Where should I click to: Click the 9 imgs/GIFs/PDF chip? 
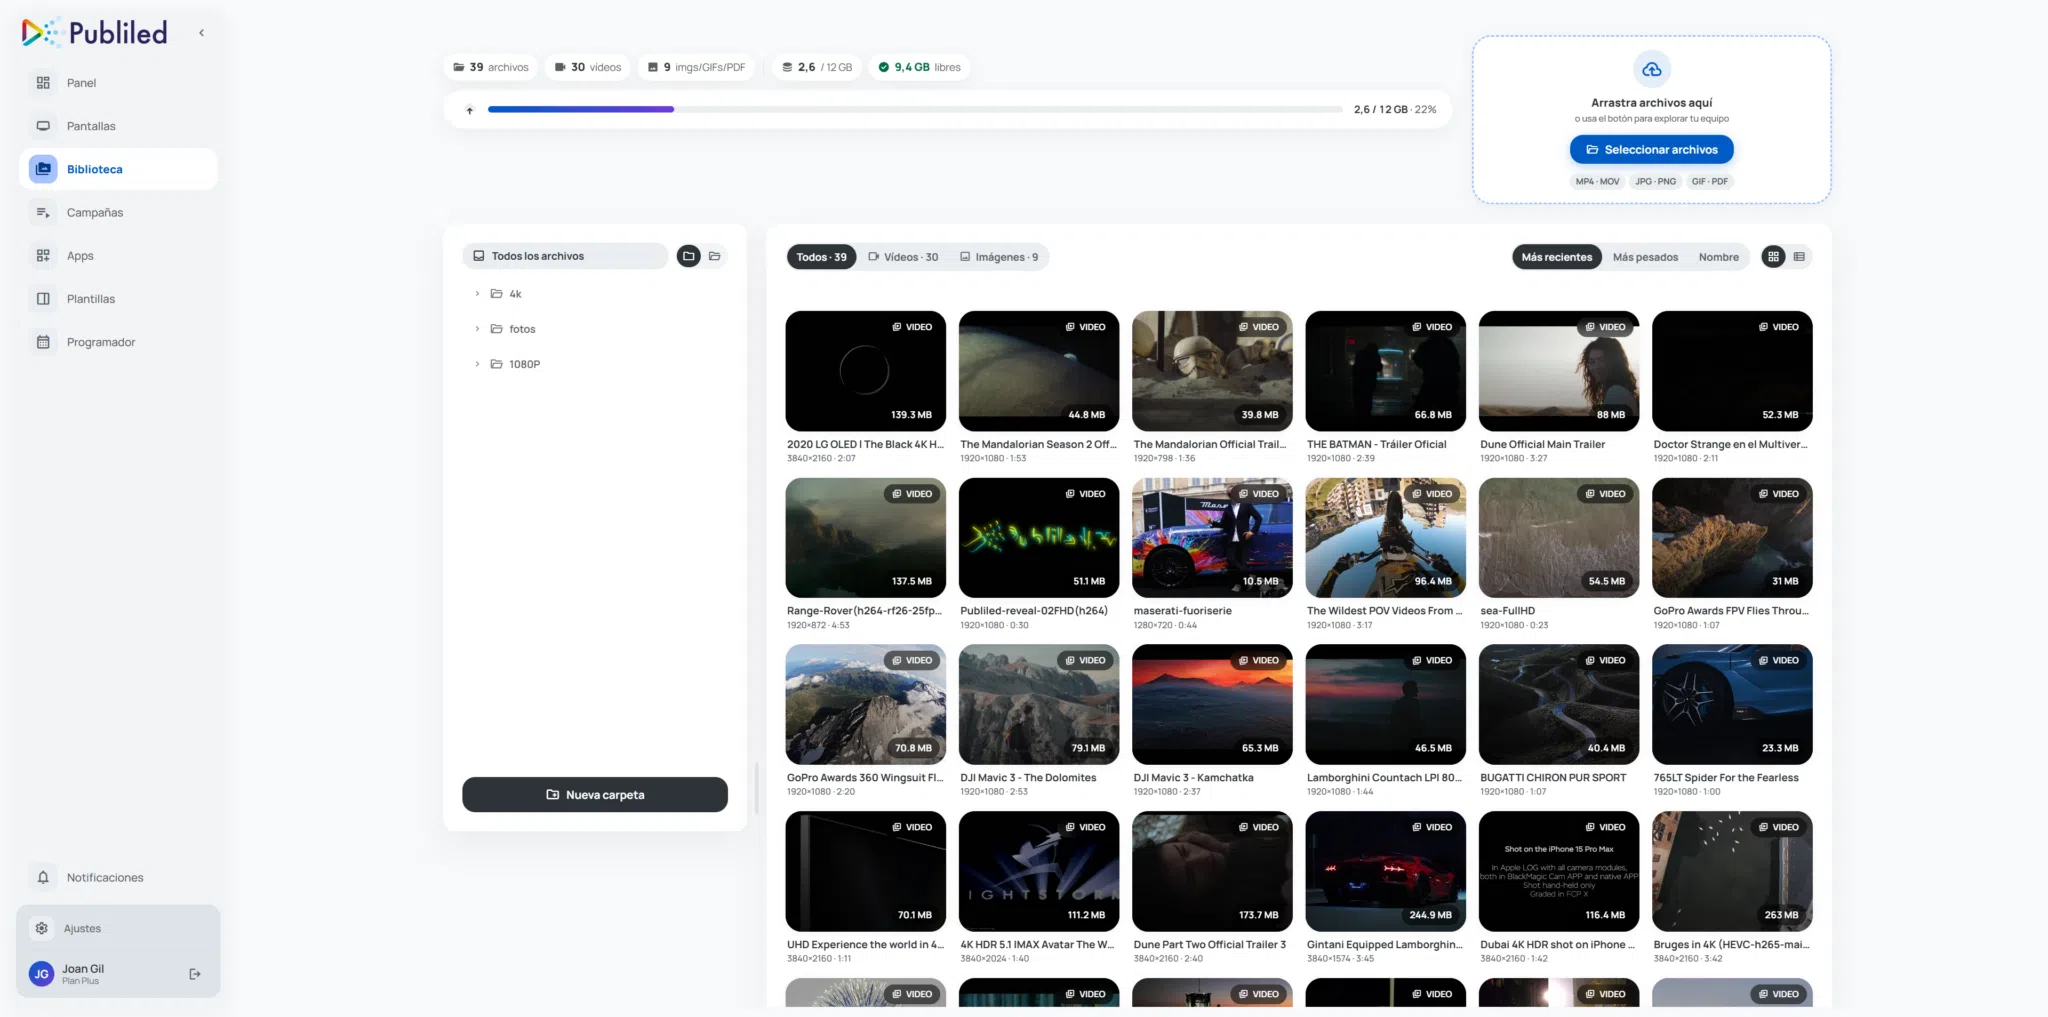click(x=697, y=67)
